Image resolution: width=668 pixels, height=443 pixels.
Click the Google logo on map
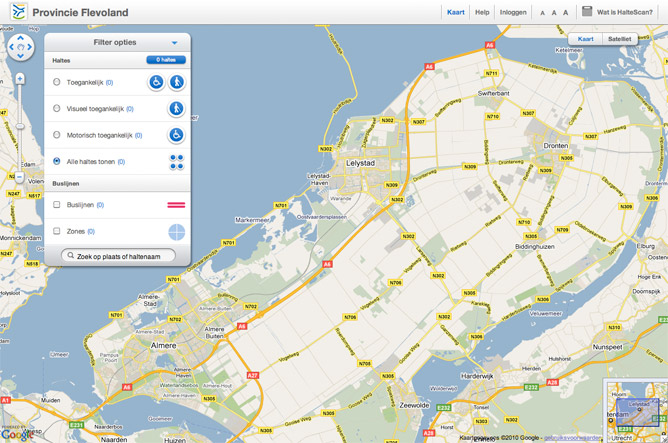click(x=17, y=434)
